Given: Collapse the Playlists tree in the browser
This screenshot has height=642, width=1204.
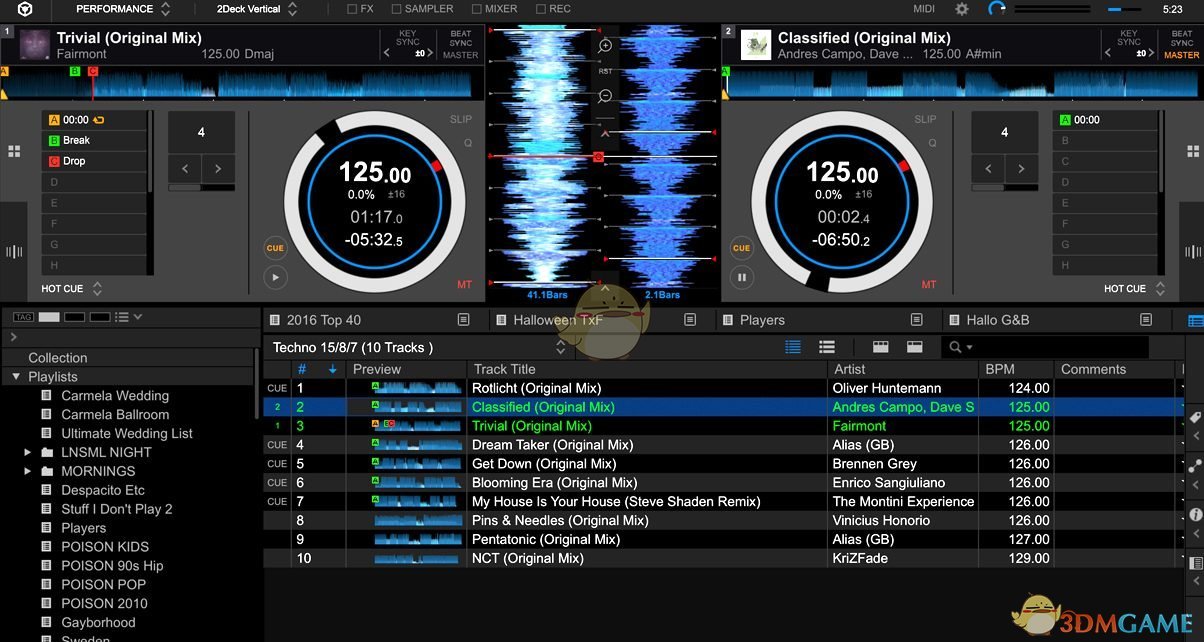Looking at the screenshot, I should click(15, 377).
